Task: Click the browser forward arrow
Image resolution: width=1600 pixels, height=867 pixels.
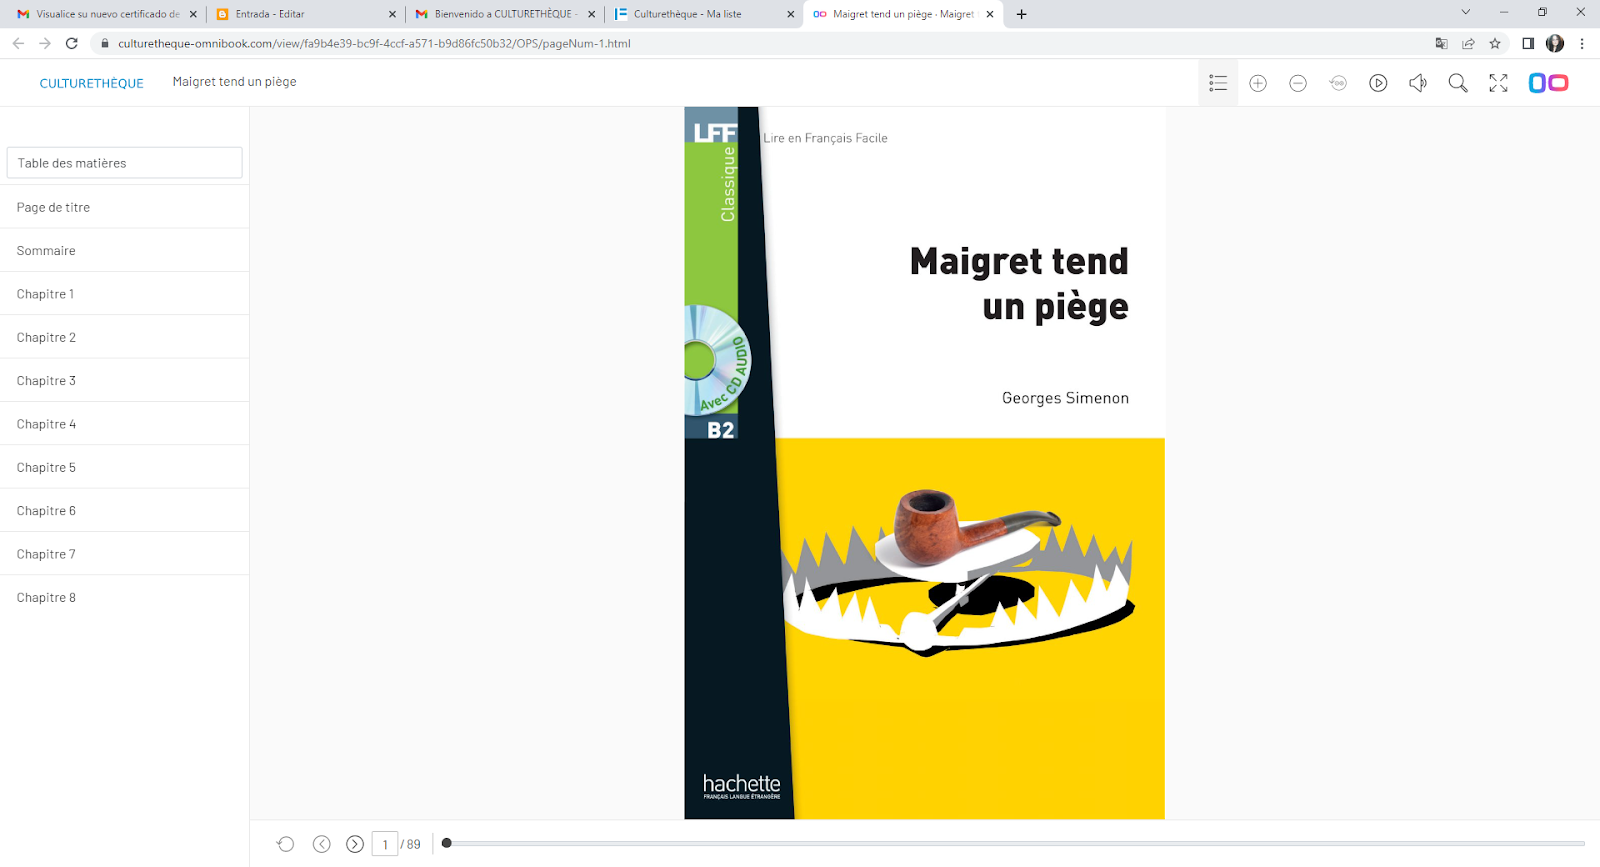Action: 45,43
